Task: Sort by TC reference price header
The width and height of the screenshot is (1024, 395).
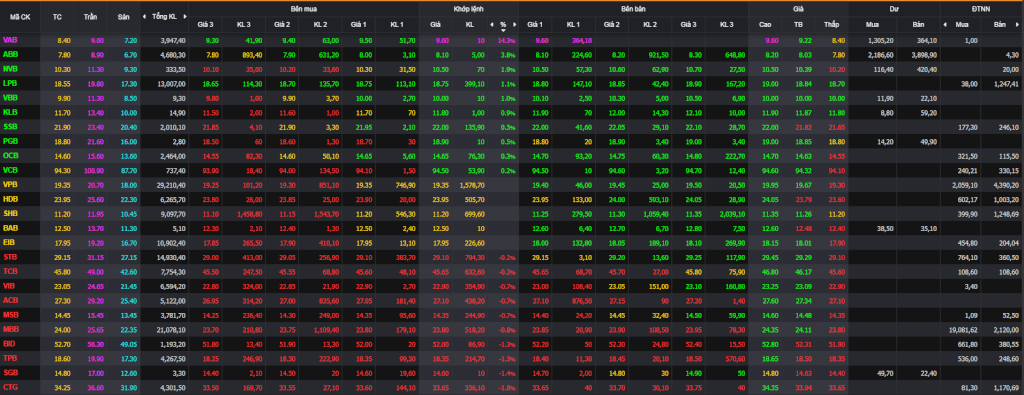Action: [x=57, y=16]
